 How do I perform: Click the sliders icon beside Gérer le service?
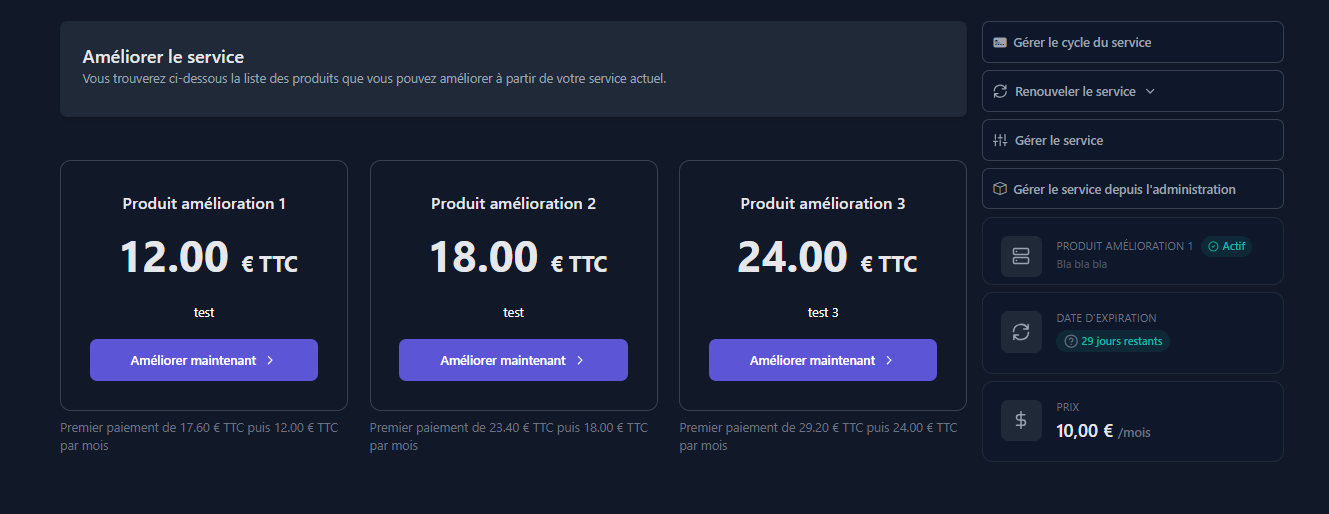click(x=1000, y=141)
